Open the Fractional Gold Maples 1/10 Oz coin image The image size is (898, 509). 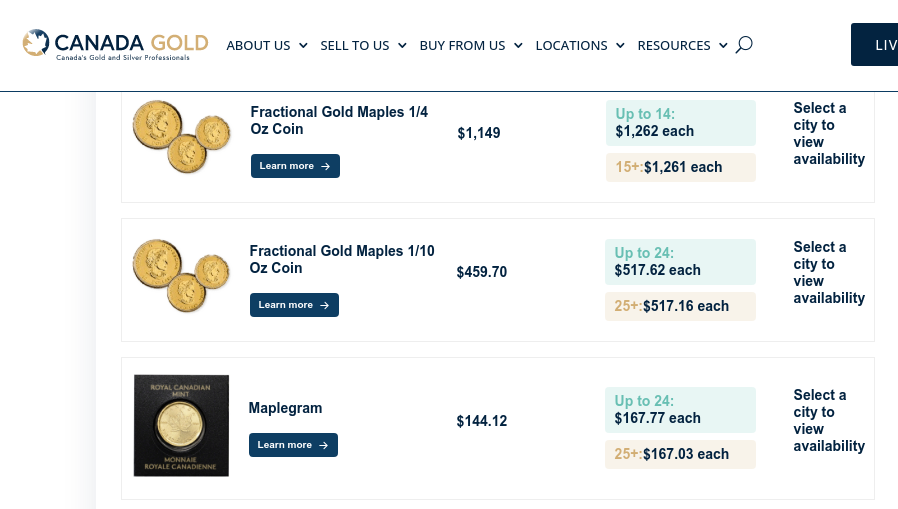tap(182, 275)
